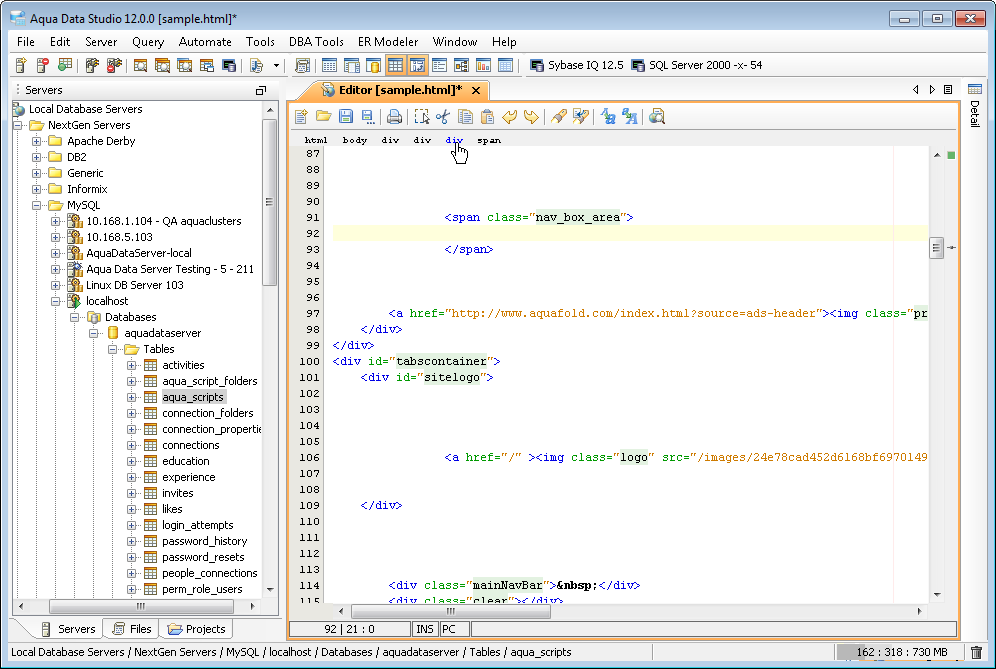Click the Undo arrow icon
Viewport: 996px width, 669px height.
pos(510,117)
